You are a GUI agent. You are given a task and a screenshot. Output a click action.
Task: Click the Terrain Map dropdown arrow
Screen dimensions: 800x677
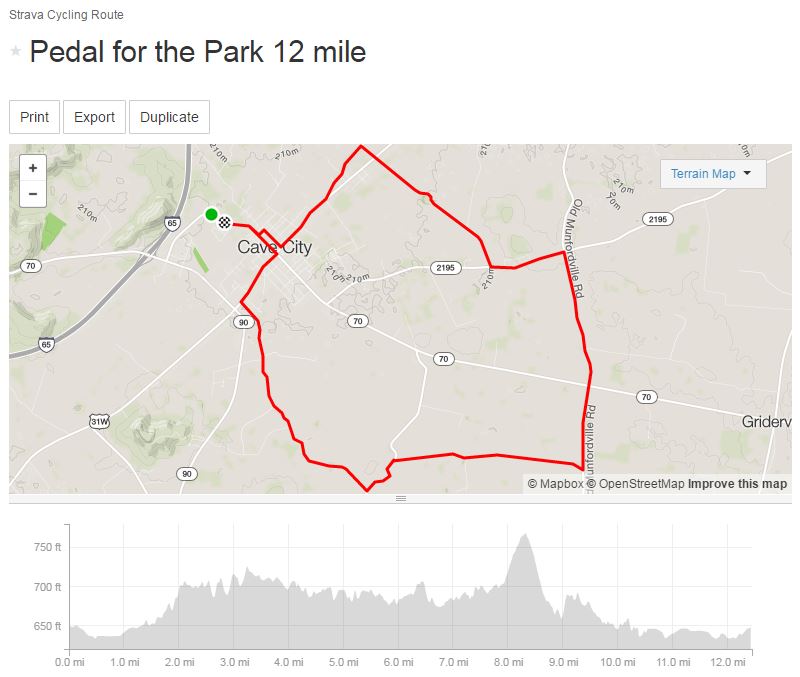pyautogui.click(x=747, y=173)
